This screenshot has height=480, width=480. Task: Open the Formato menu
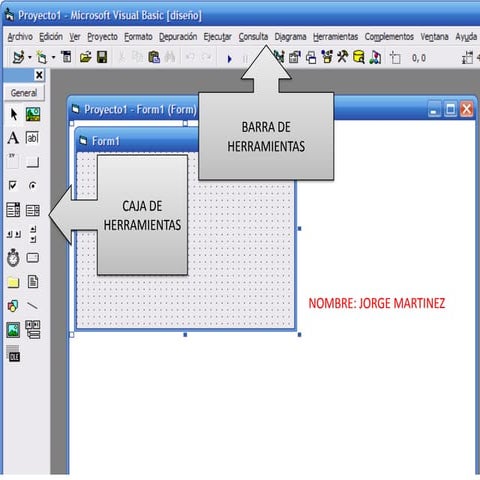[138, 36]
